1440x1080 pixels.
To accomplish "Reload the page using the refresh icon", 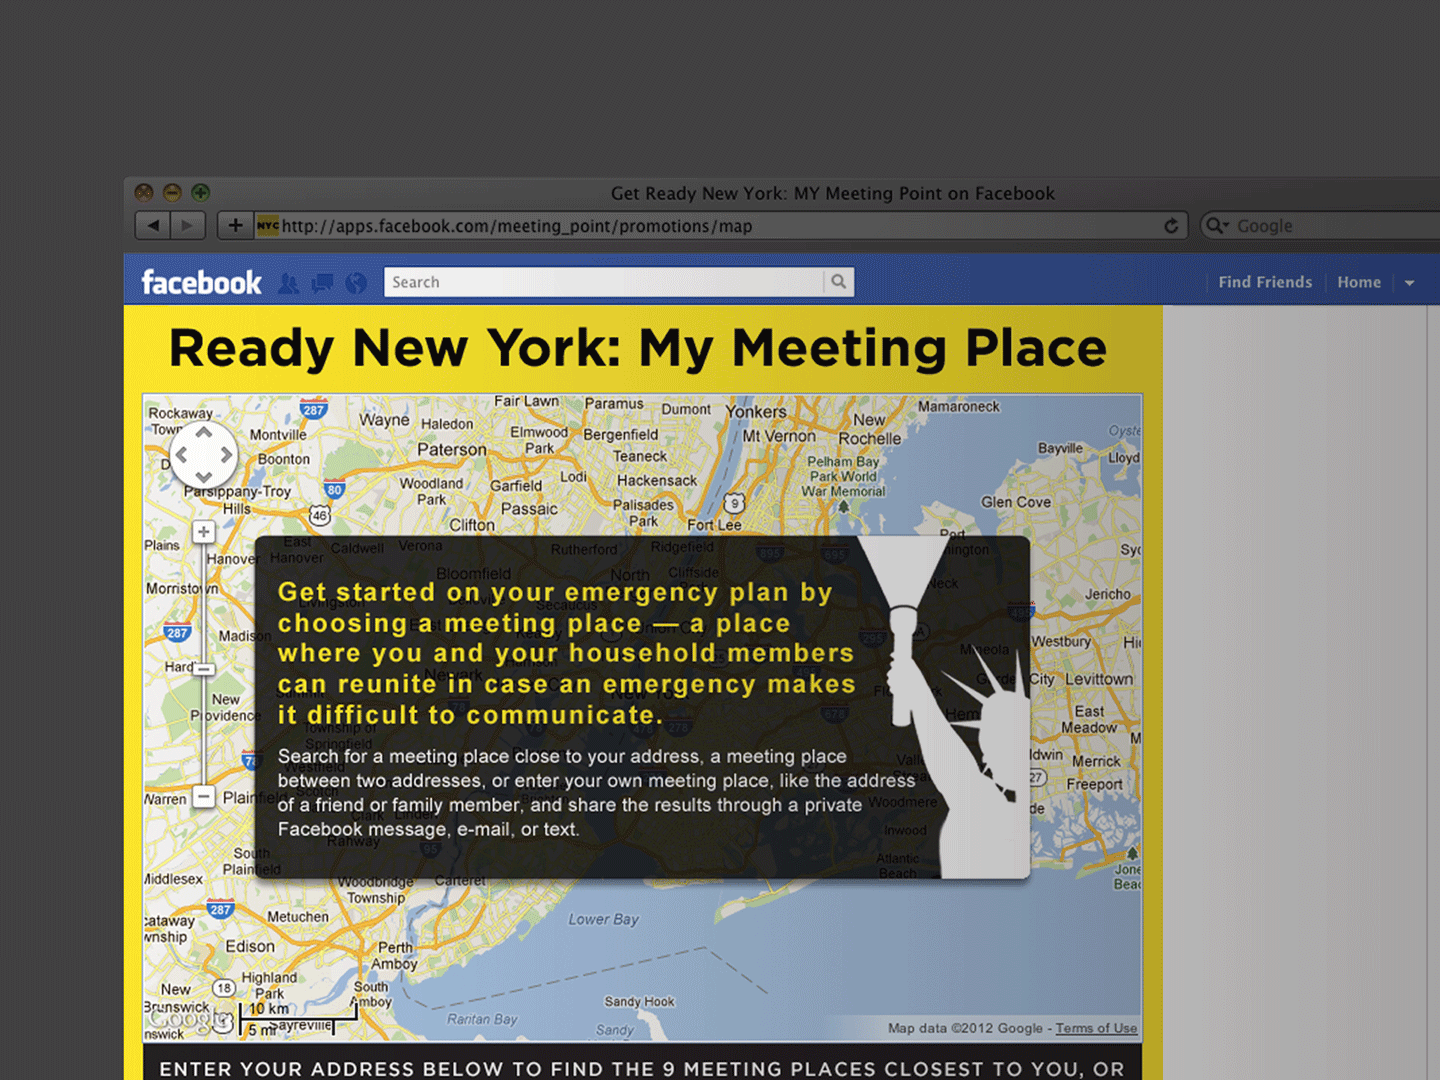I will click(x=1171, y=226).
